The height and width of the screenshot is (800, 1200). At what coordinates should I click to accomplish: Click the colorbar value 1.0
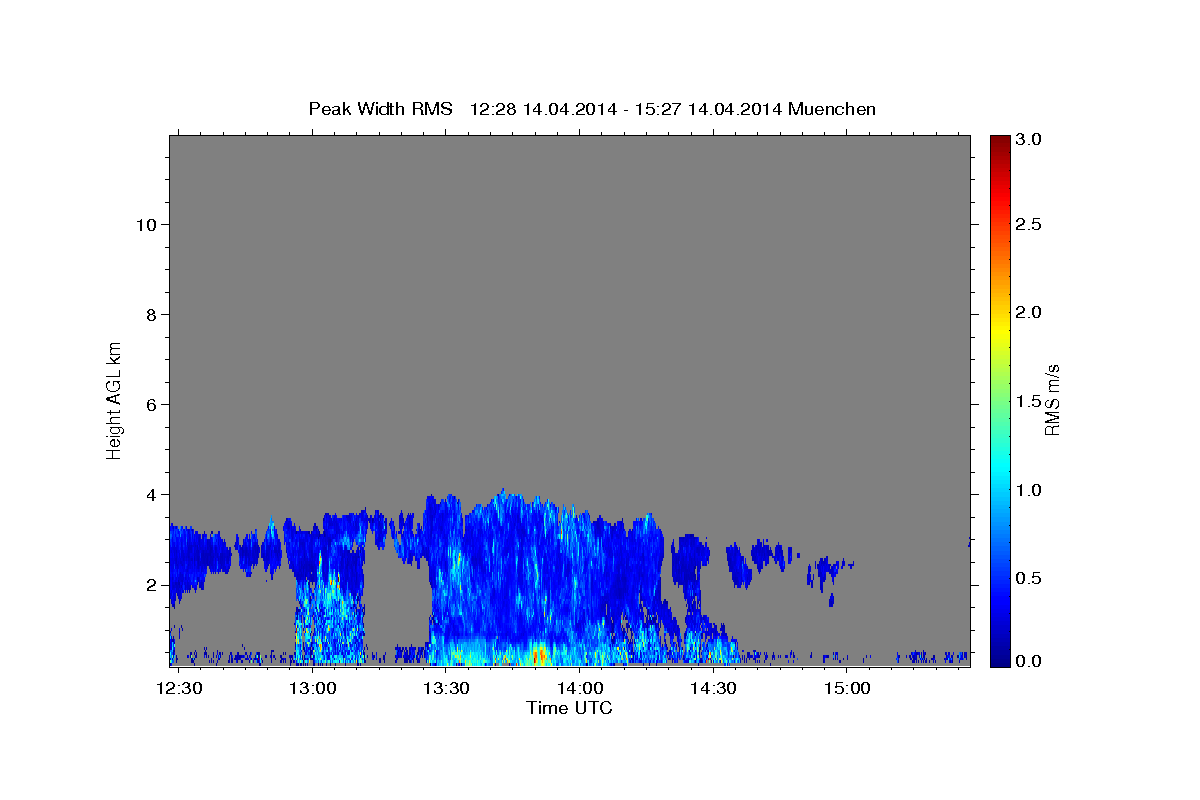click(1029, 490)
